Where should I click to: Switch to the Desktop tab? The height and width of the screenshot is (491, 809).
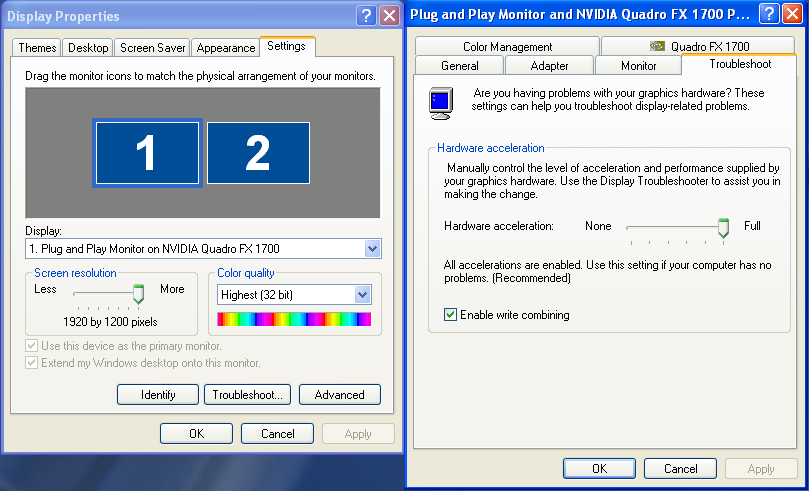[x=88, y=48]
